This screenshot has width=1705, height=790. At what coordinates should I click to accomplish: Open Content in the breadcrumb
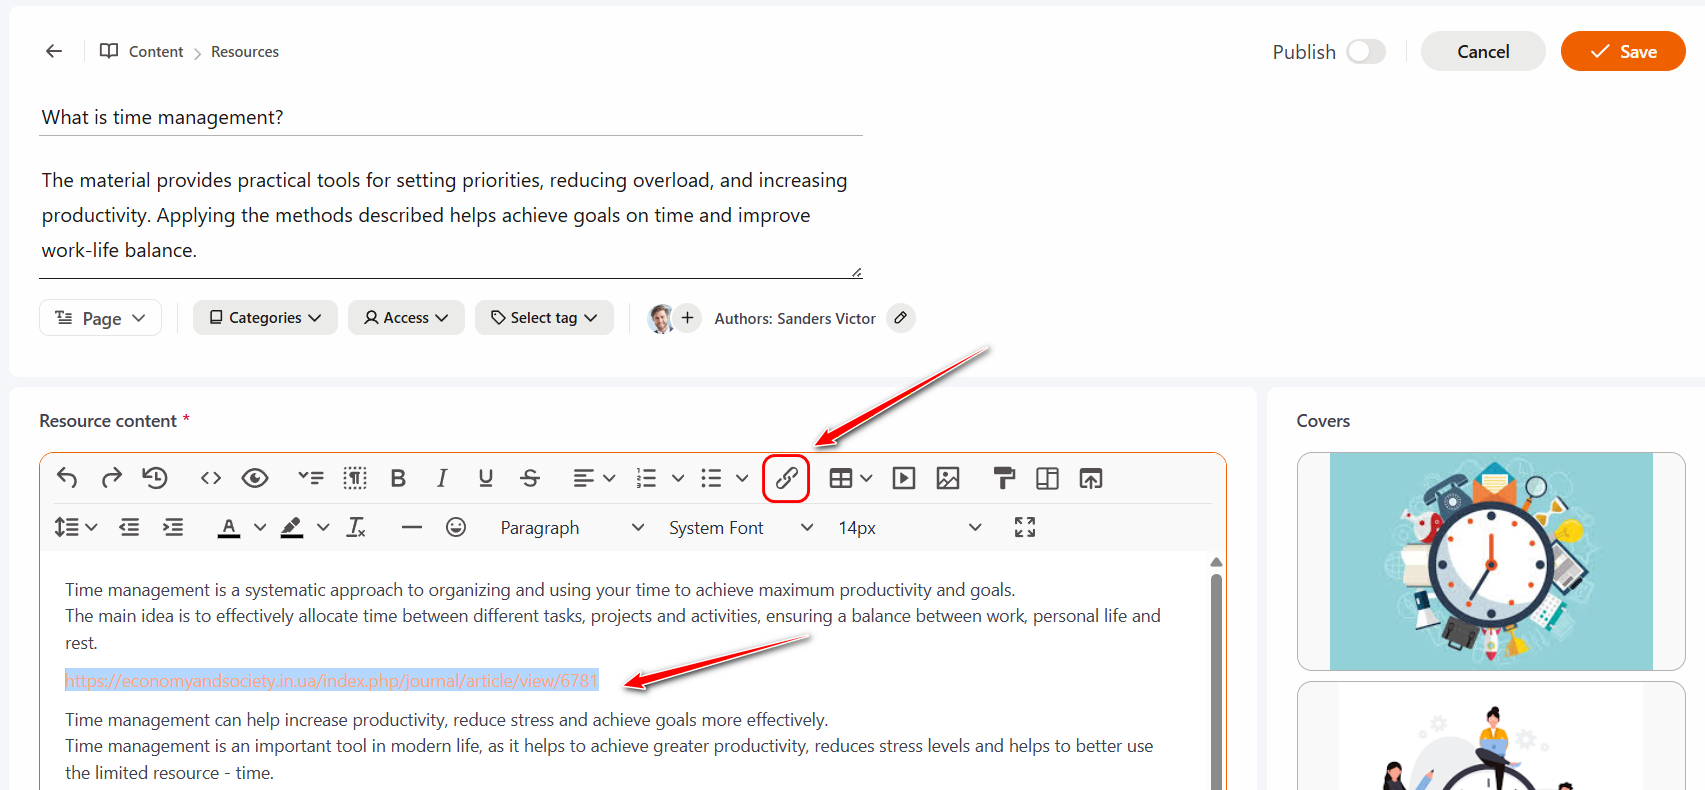tap(156, 51)
